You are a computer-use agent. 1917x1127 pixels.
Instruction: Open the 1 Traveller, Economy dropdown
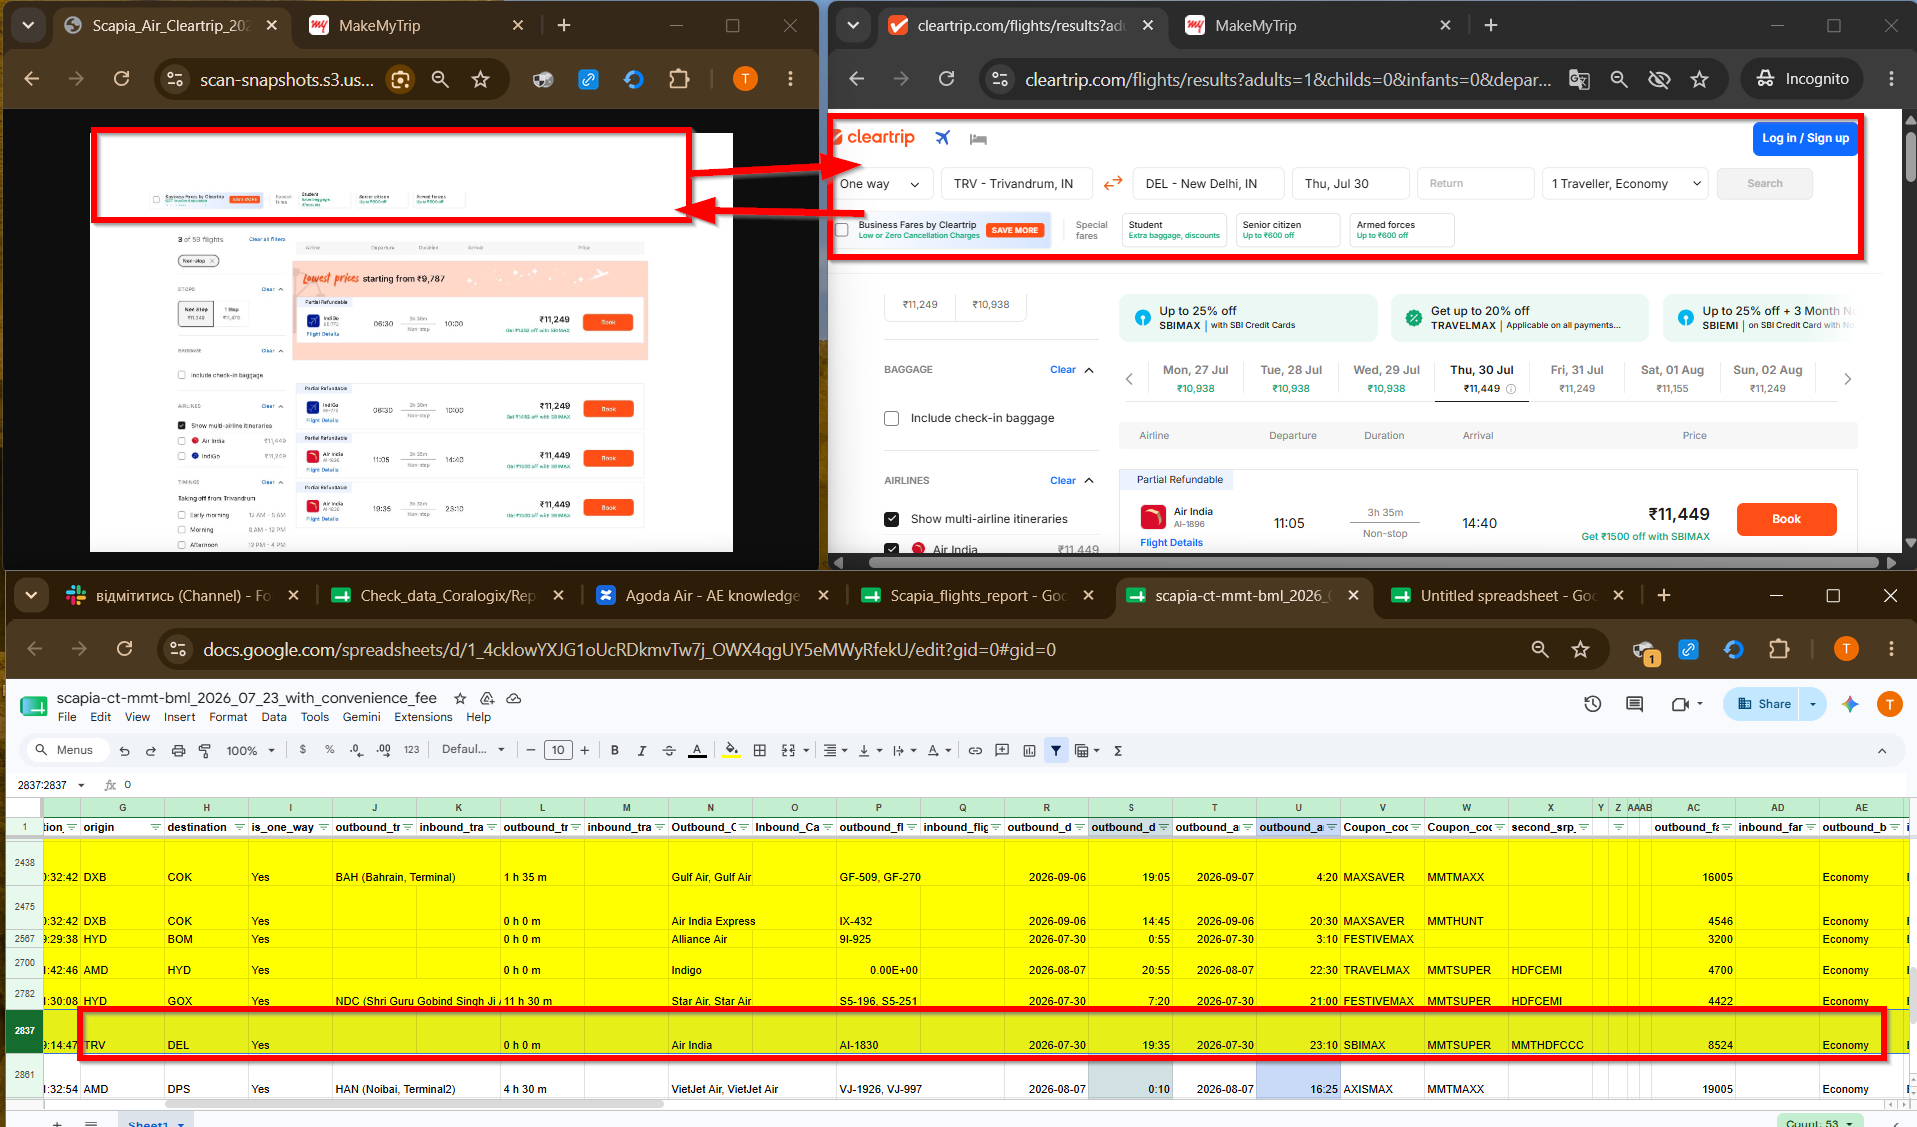coord(1624,184)
